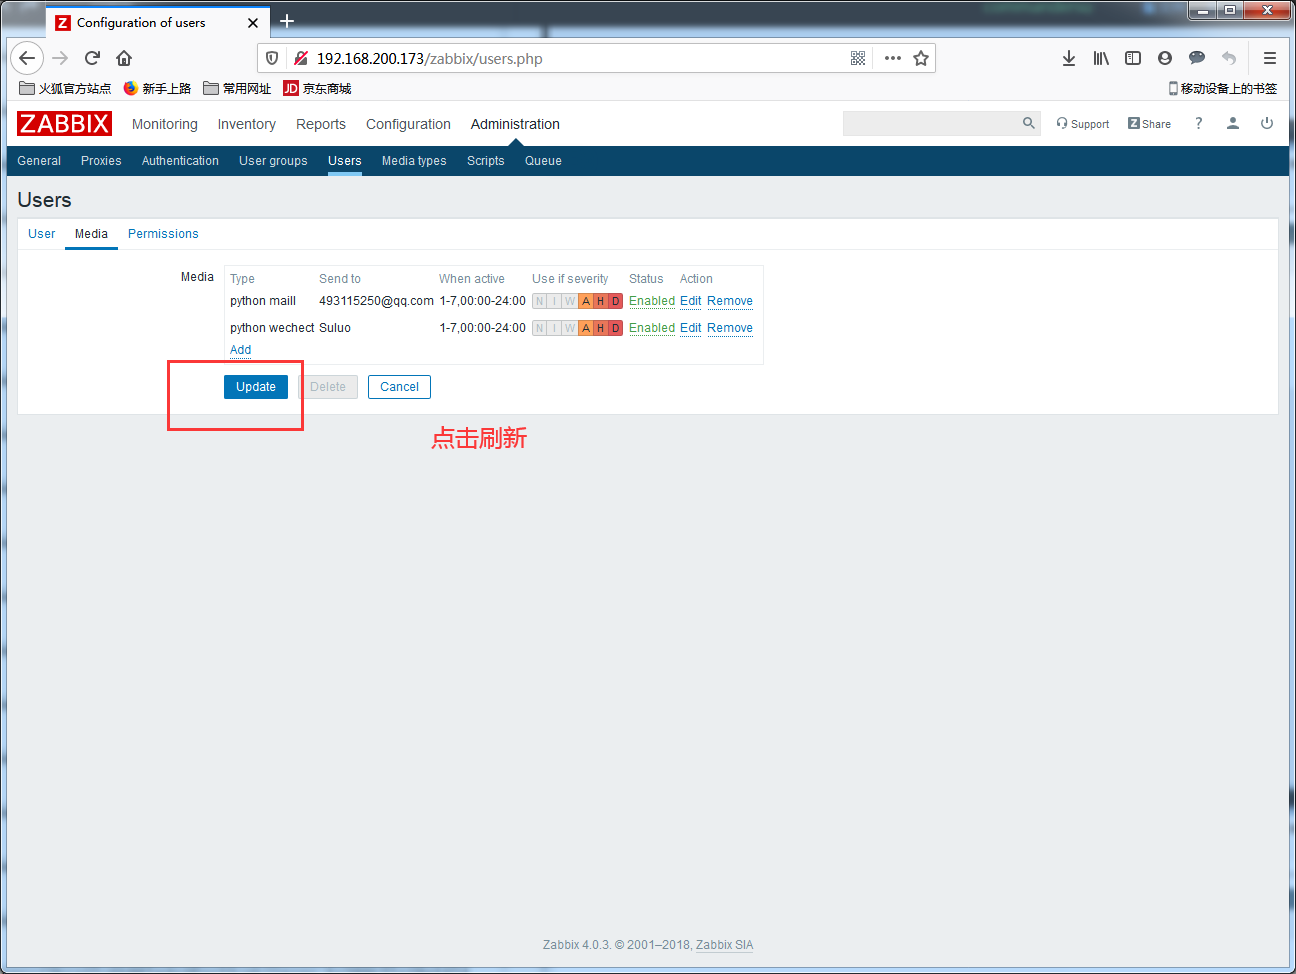Toggle the Firefox sidebar icon
Viewport: 1296px width, 974px height.
pos(1133,58)
